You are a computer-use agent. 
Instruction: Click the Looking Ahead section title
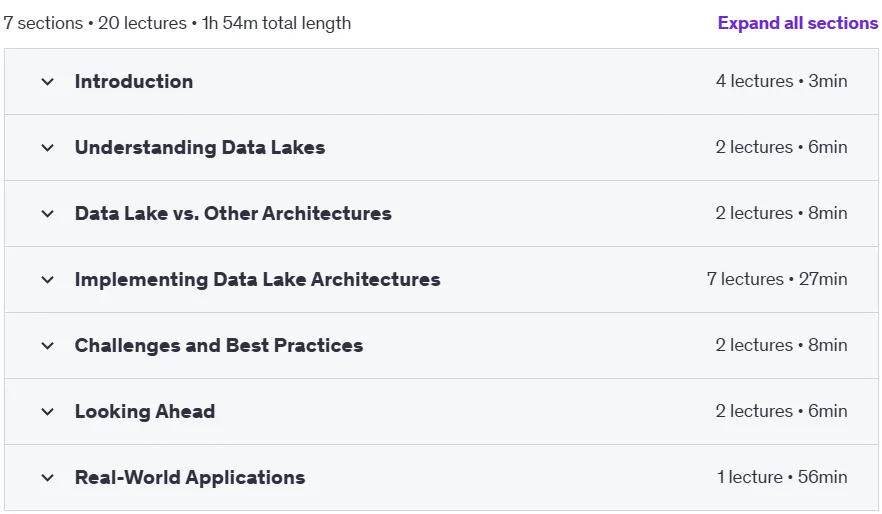tap(145, 412)
